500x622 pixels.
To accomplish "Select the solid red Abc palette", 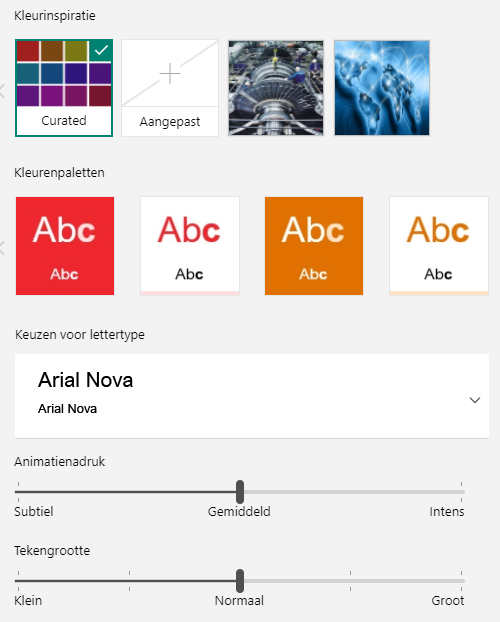I will coord(65,246).
